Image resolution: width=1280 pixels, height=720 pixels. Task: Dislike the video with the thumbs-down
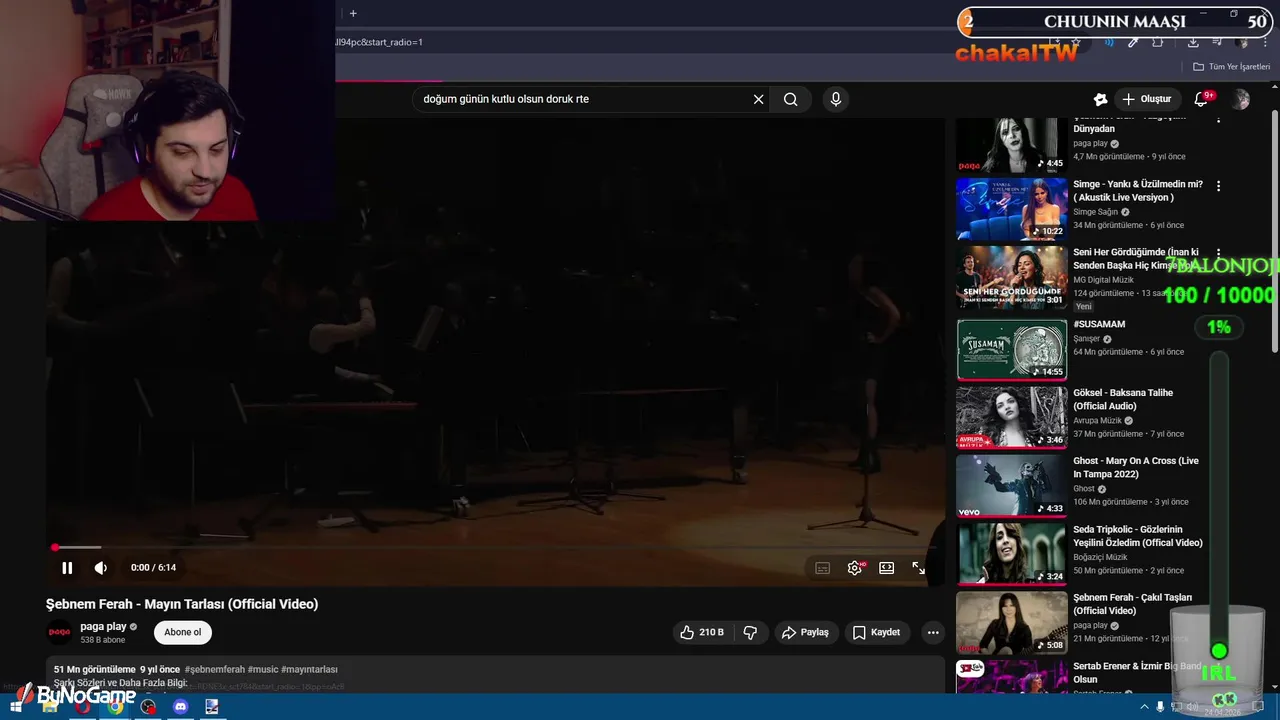click(x=750, y=632)
